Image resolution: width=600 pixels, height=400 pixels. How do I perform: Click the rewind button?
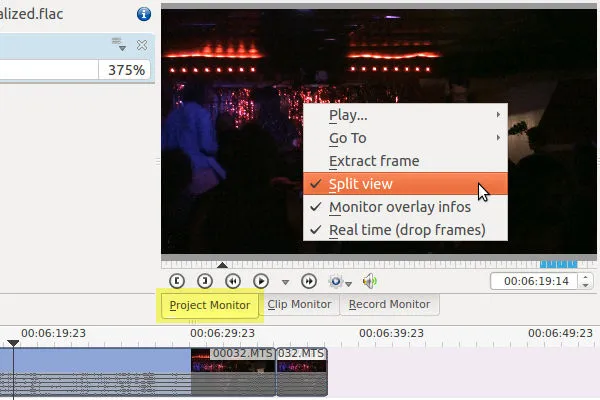pos(233,281)
